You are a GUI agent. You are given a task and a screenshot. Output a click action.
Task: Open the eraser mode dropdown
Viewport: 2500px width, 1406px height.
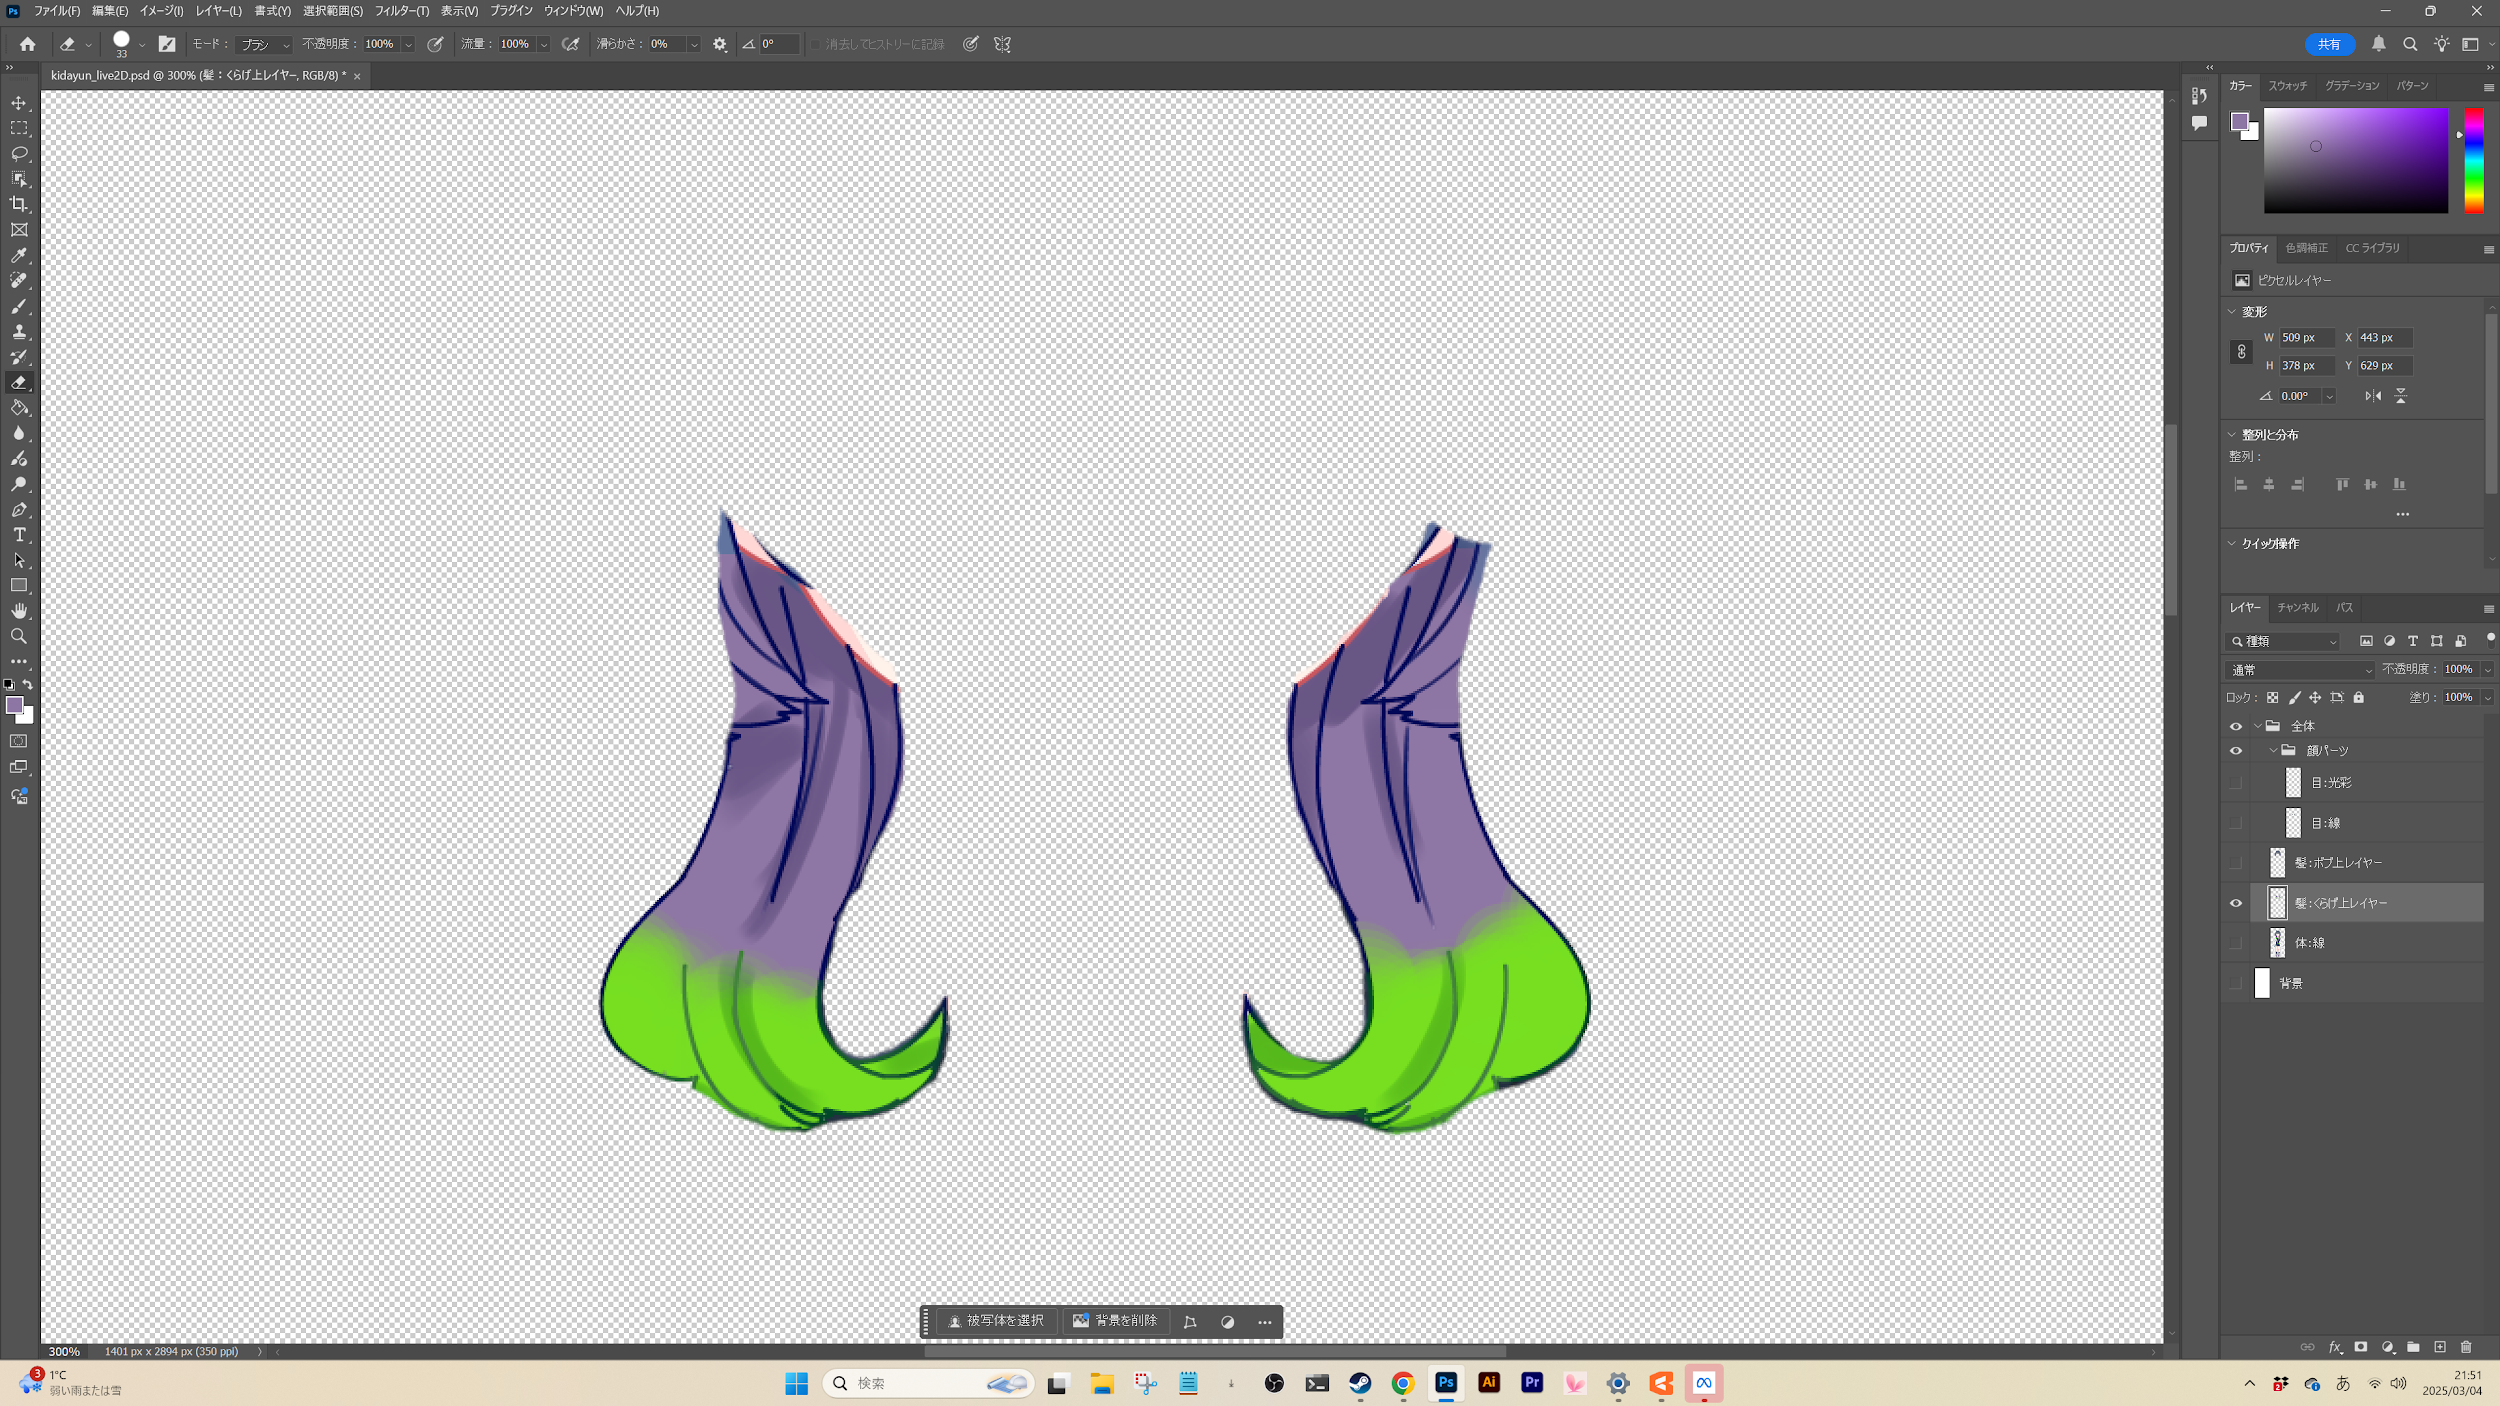point(265,45)
